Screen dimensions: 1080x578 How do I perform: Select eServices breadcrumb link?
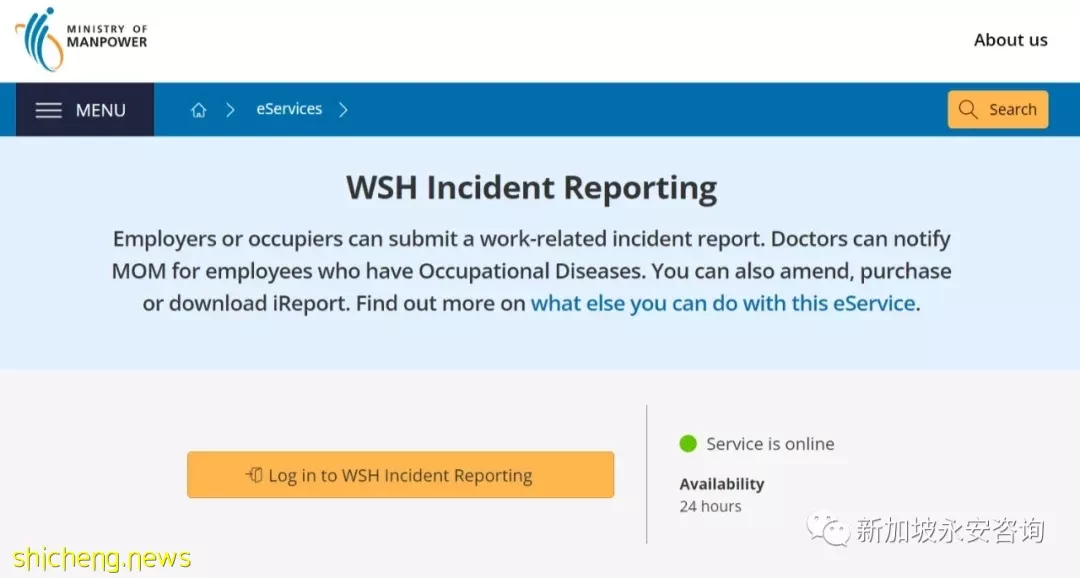(x=289, y=109)
